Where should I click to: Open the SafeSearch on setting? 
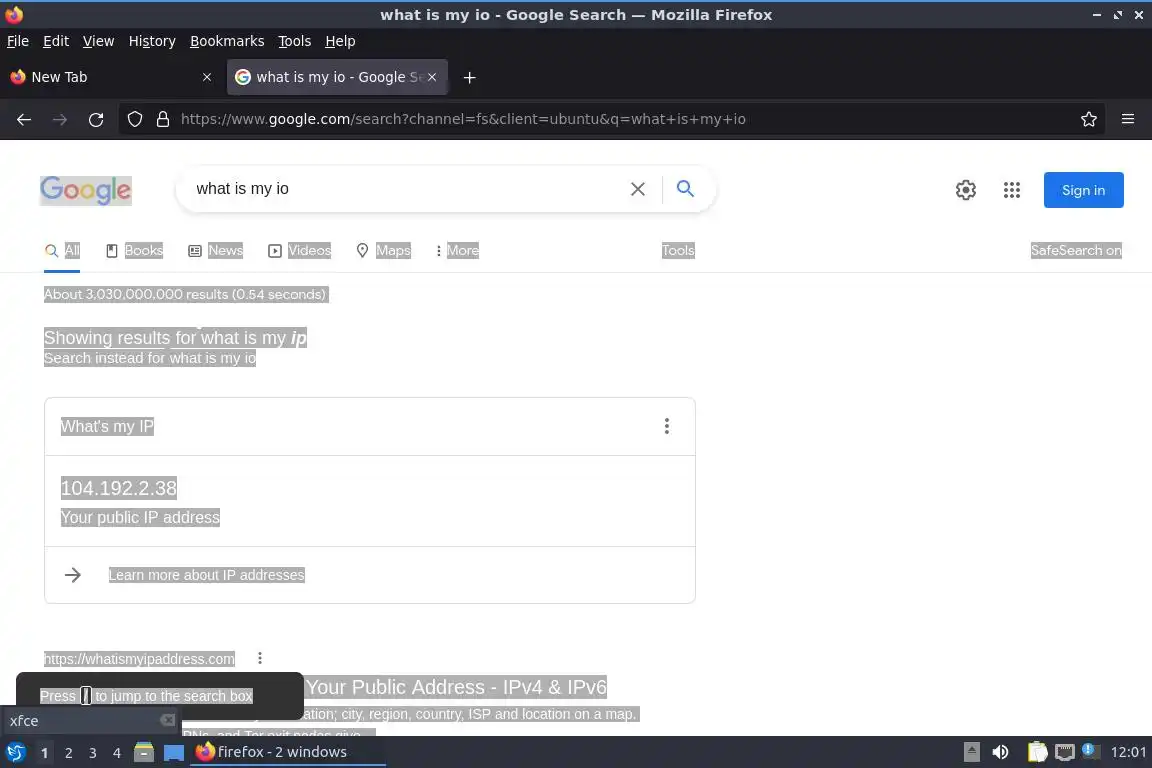[x=1076, y=251]
